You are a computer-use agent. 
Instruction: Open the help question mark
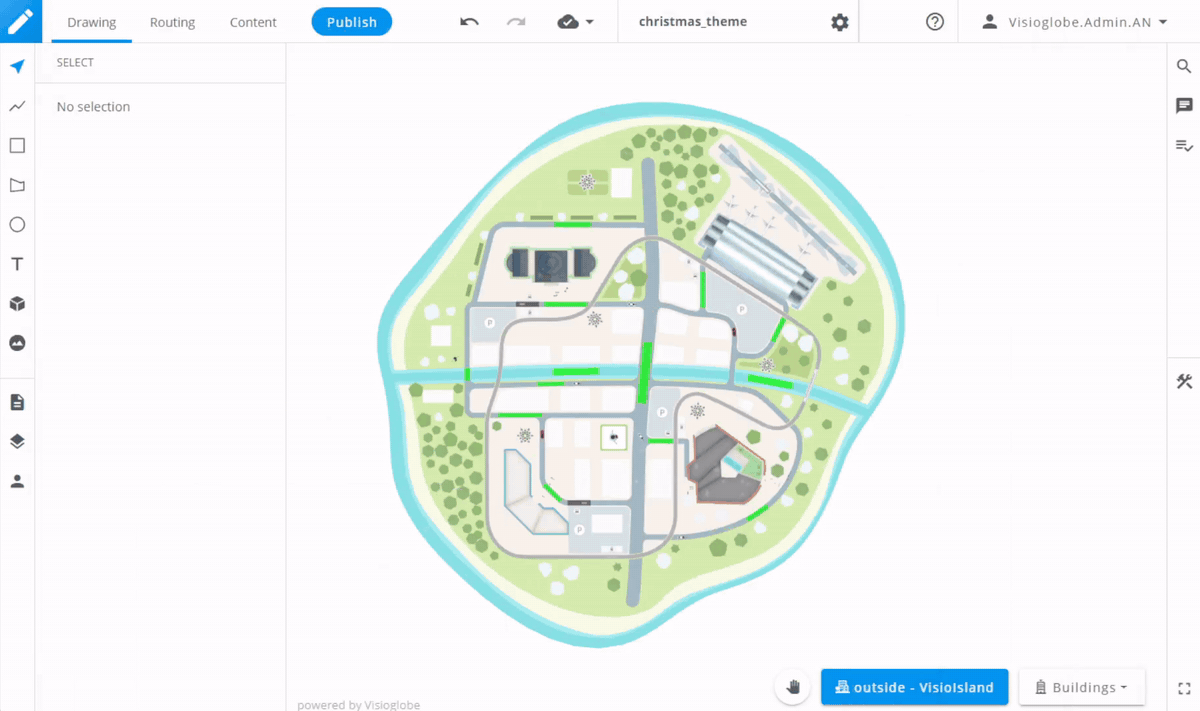(x=935, y=22)
